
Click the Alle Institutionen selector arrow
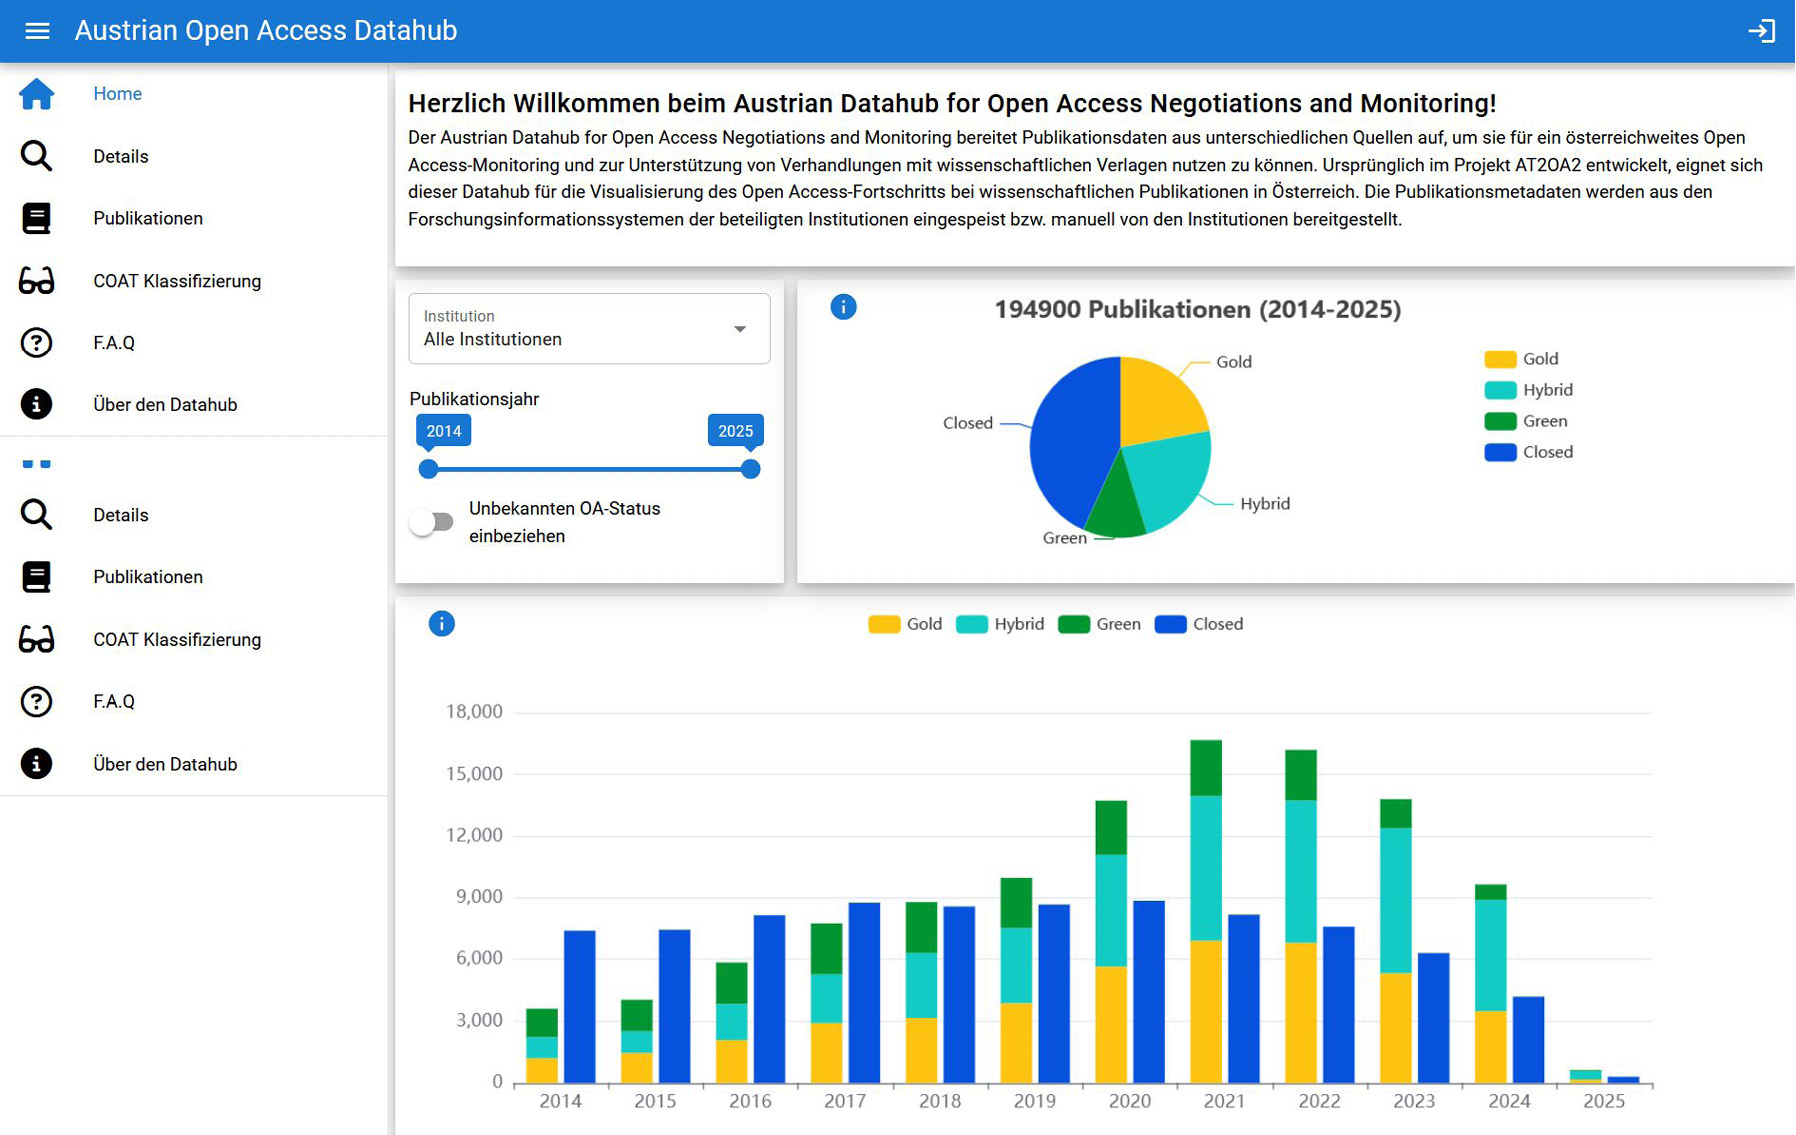coord(741,328)
